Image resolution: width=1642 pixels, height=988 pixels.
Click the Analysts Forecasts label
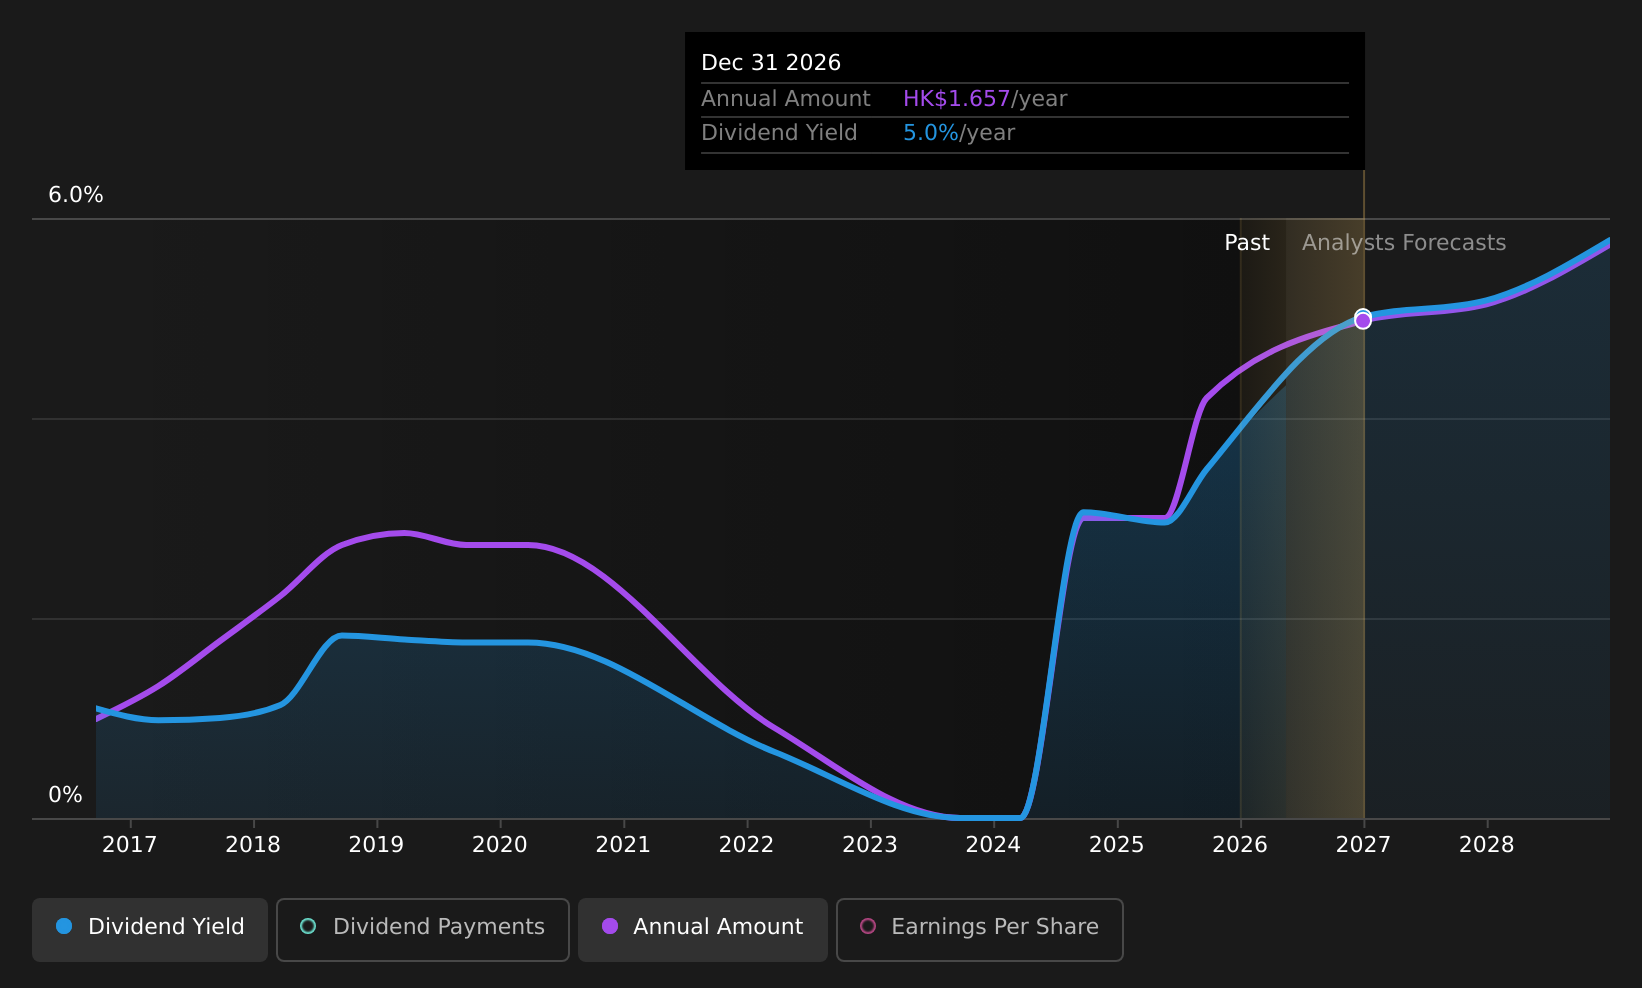[x=1404, y=243]
